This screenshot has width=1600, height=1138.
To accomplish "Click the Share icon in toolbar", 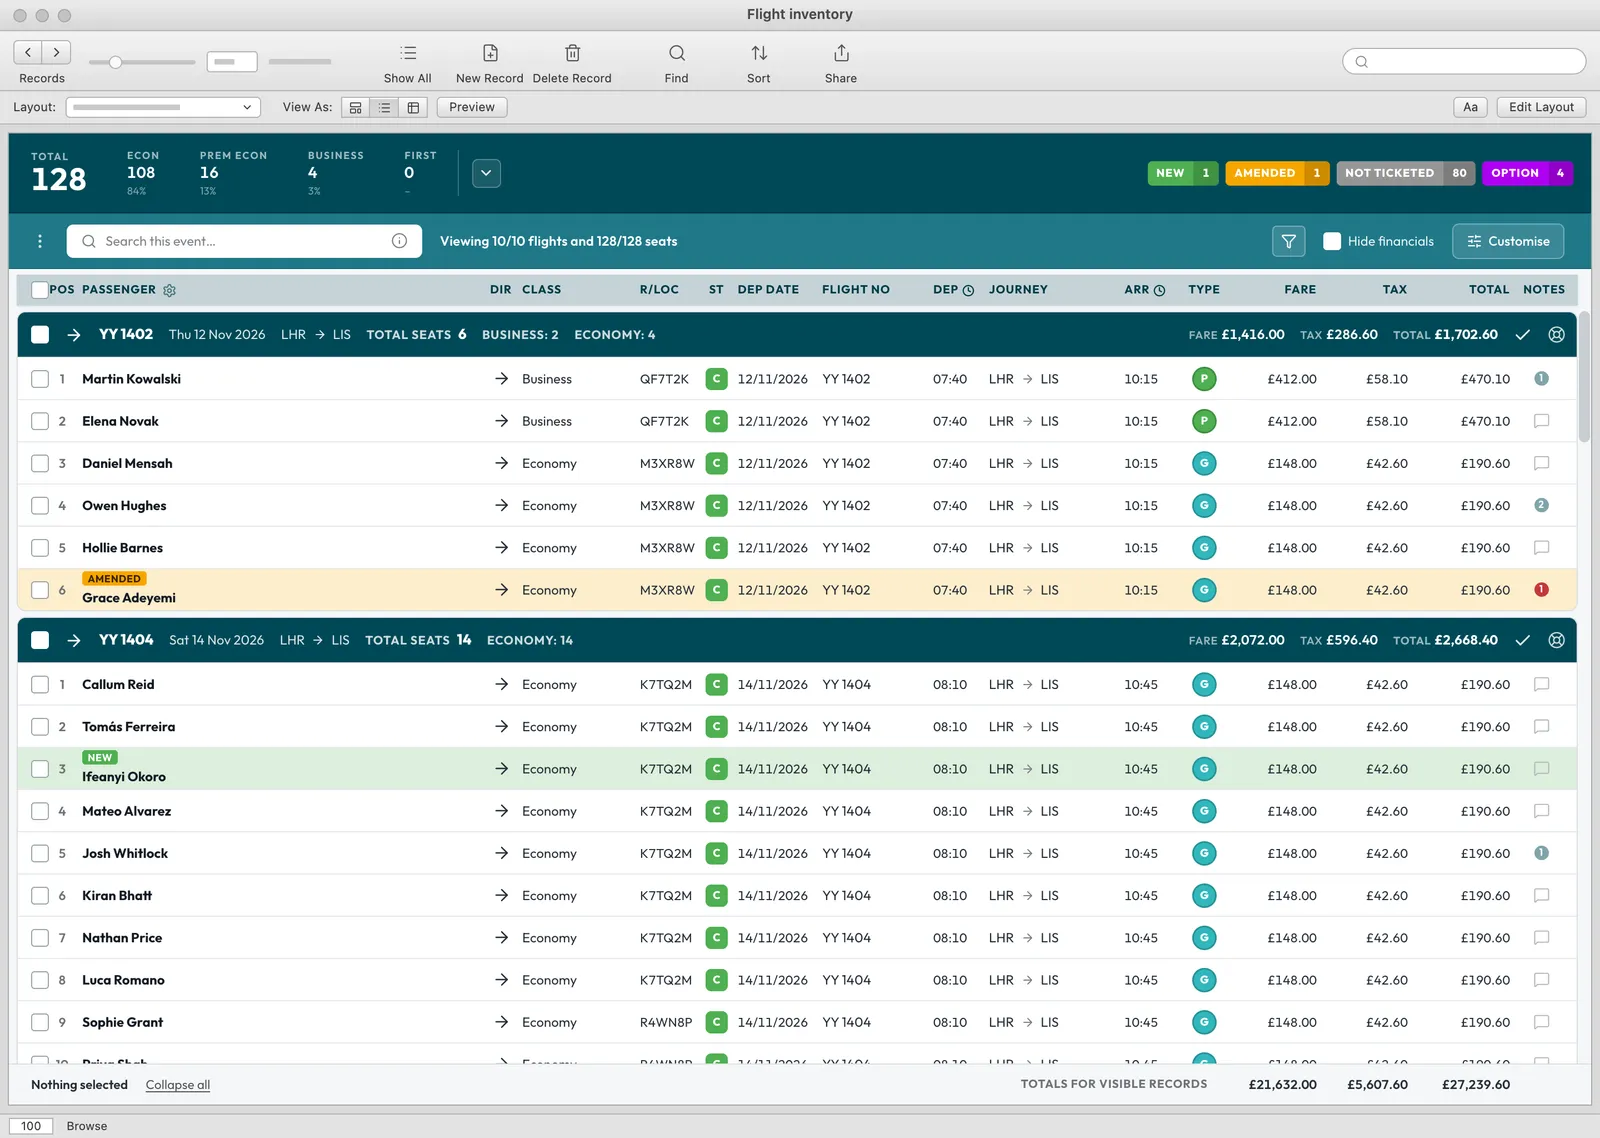I will (x=841, y=53).
